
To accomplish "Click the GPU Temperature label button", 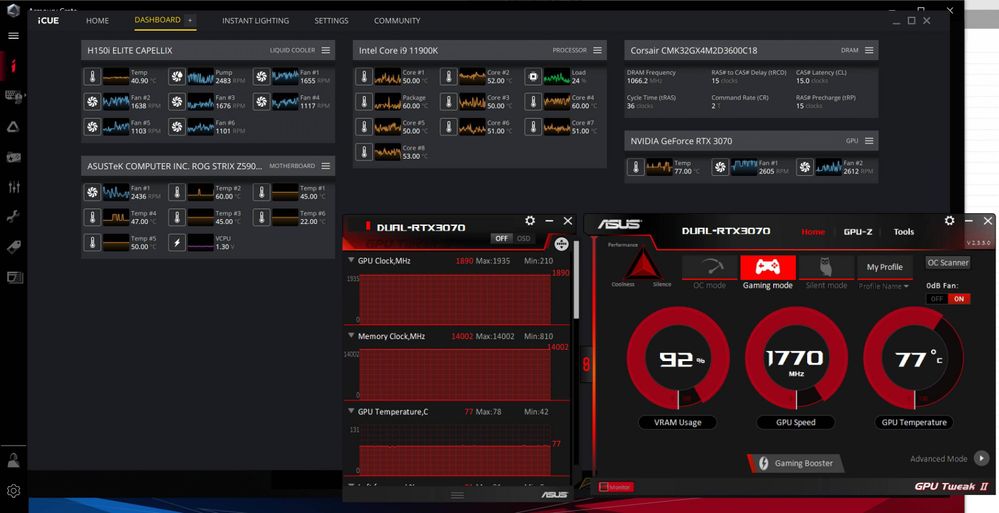I will 914,422.
